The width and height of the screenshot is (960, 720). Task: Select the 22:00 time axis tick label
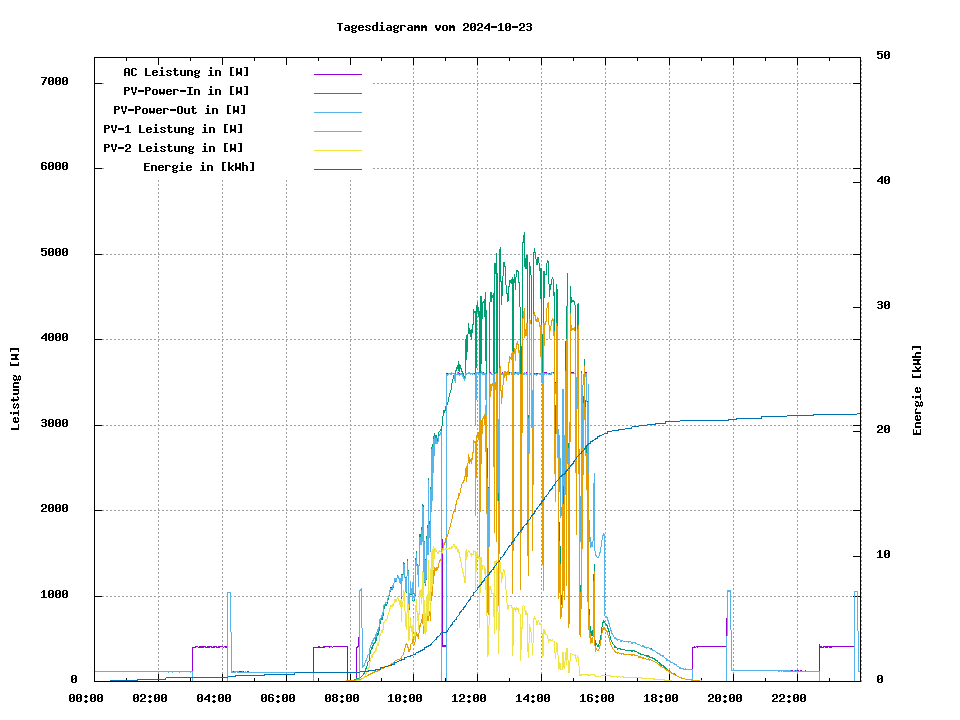pyautogui.click(x=789, y=698)
